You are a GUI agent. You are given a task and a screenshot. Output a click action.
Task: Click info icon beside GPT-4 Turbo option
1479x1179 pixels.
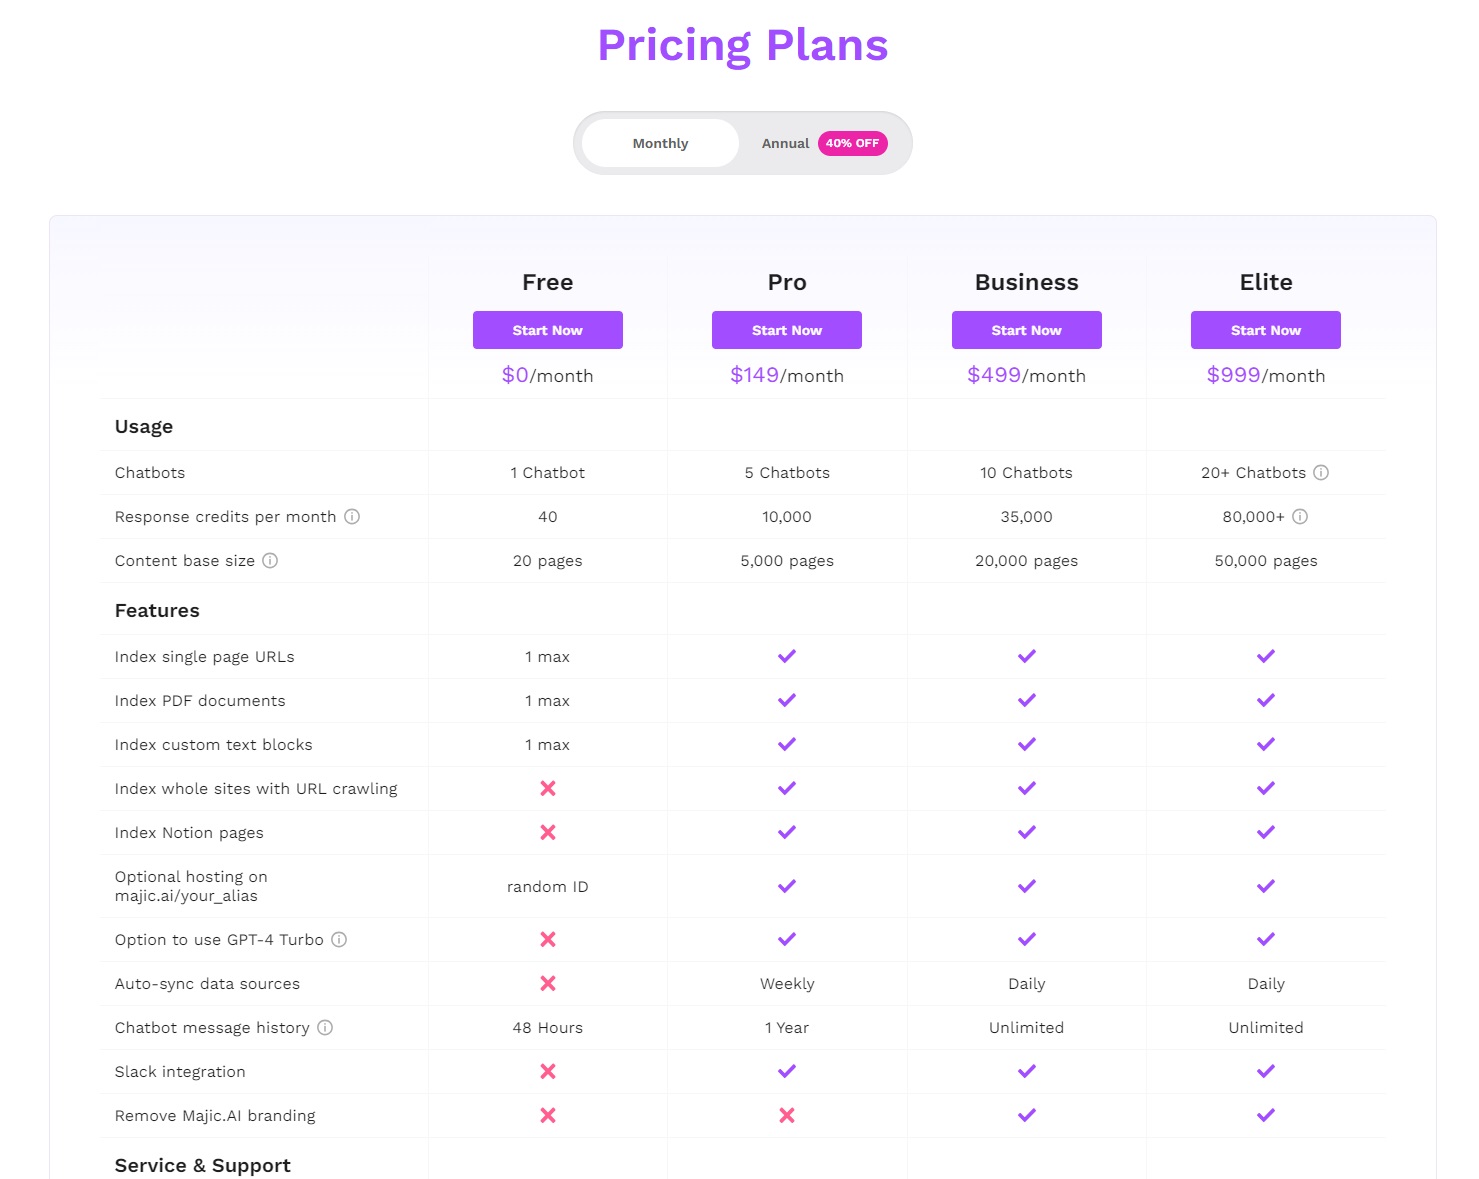(339, 940)
